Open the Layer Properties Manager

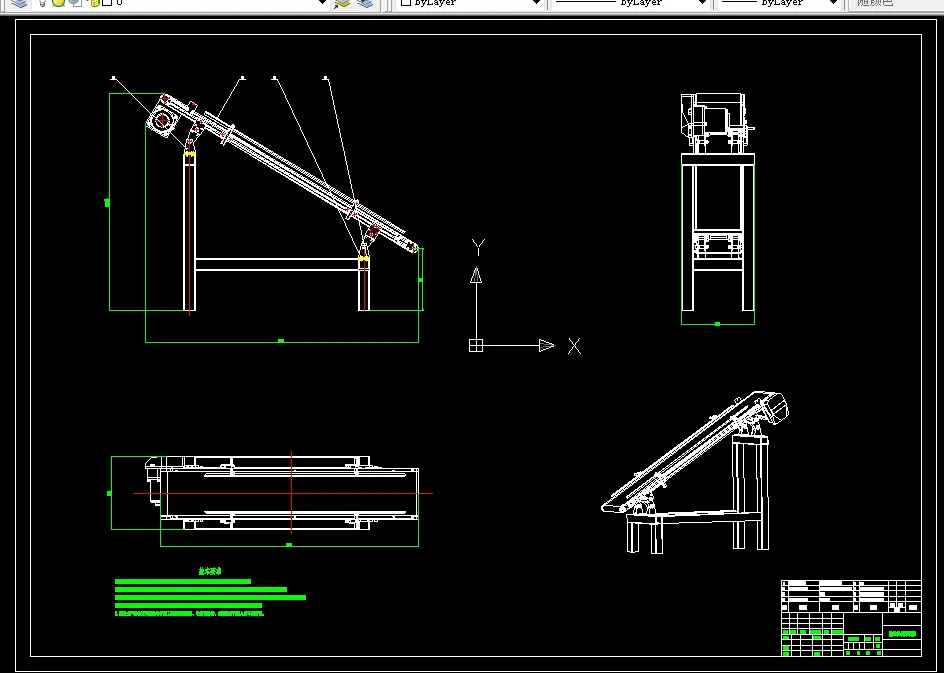click(x=20, y=3)
